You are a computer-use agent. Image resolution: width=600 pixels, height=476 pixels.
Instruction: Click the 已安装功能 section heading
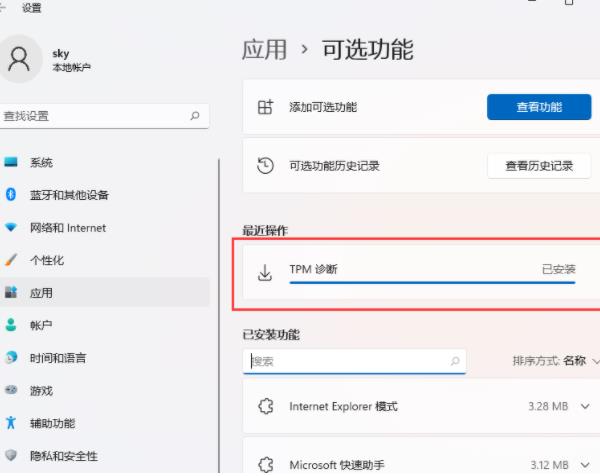coord(271,334)
